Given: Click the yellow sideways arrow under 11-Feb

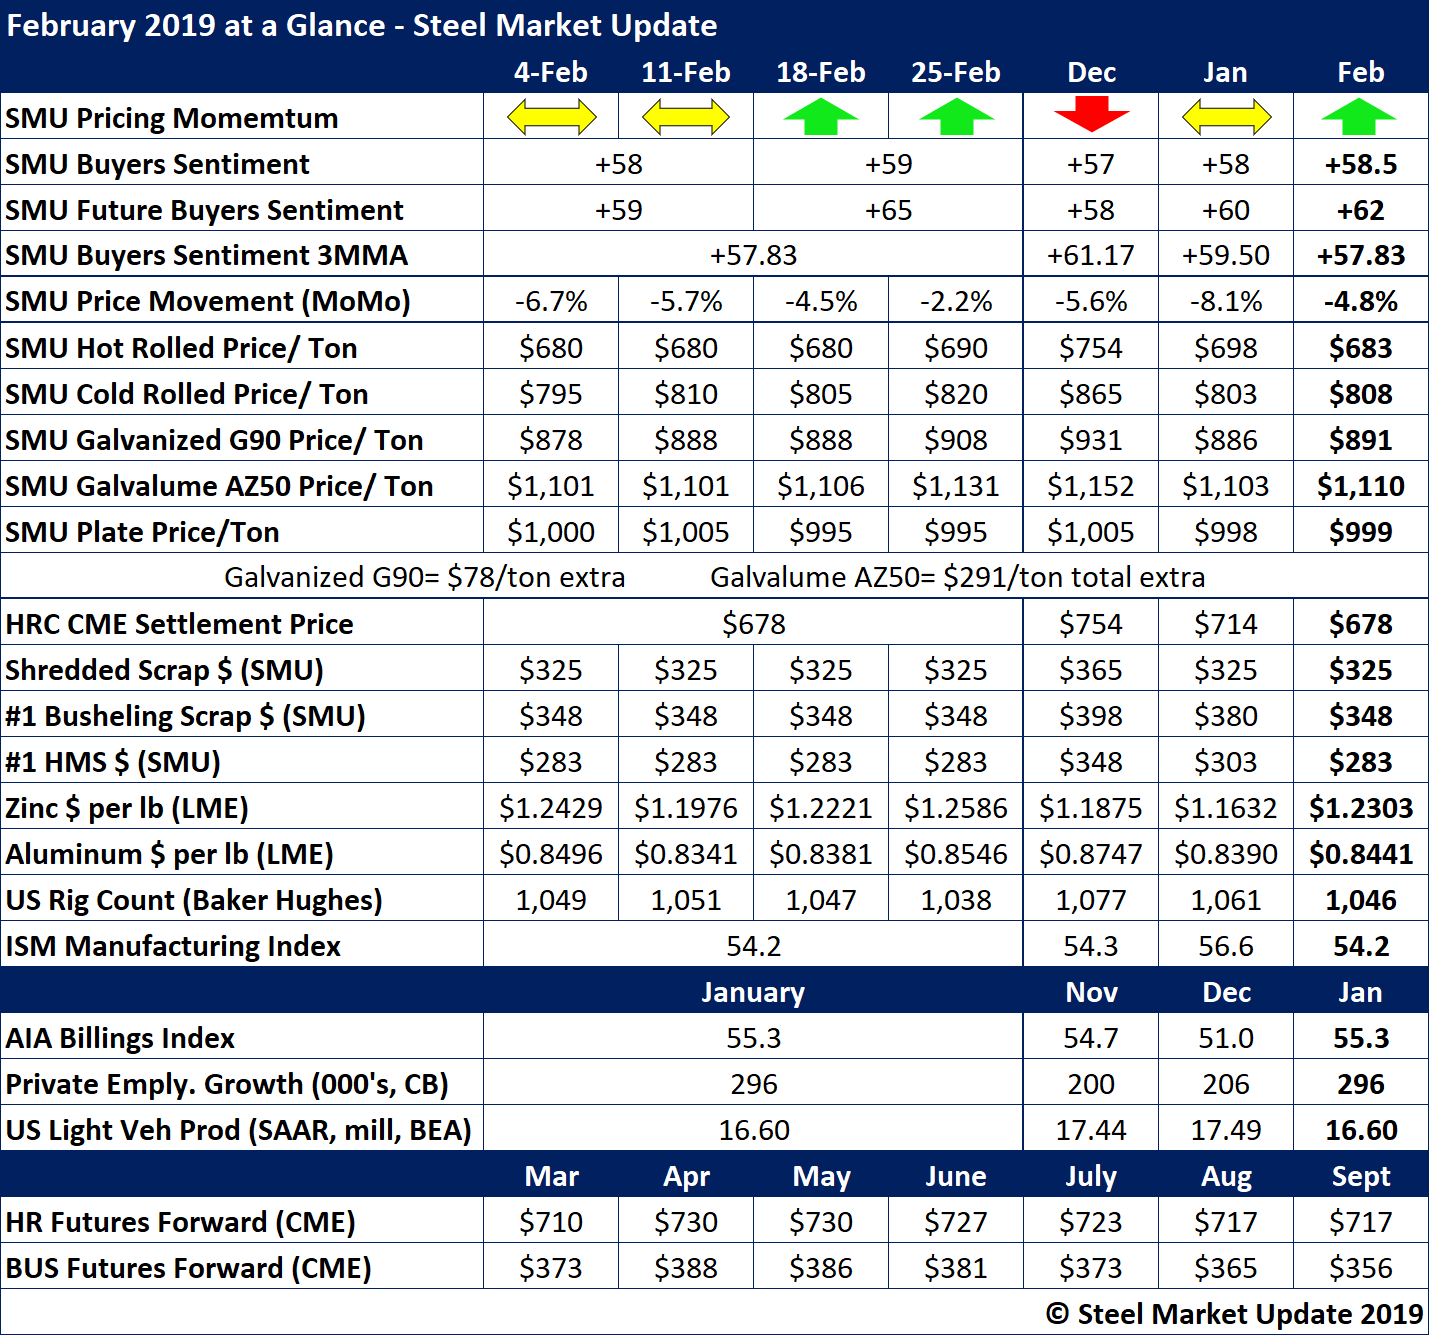Looking at the screenshot, I should (x=686, y=117).
